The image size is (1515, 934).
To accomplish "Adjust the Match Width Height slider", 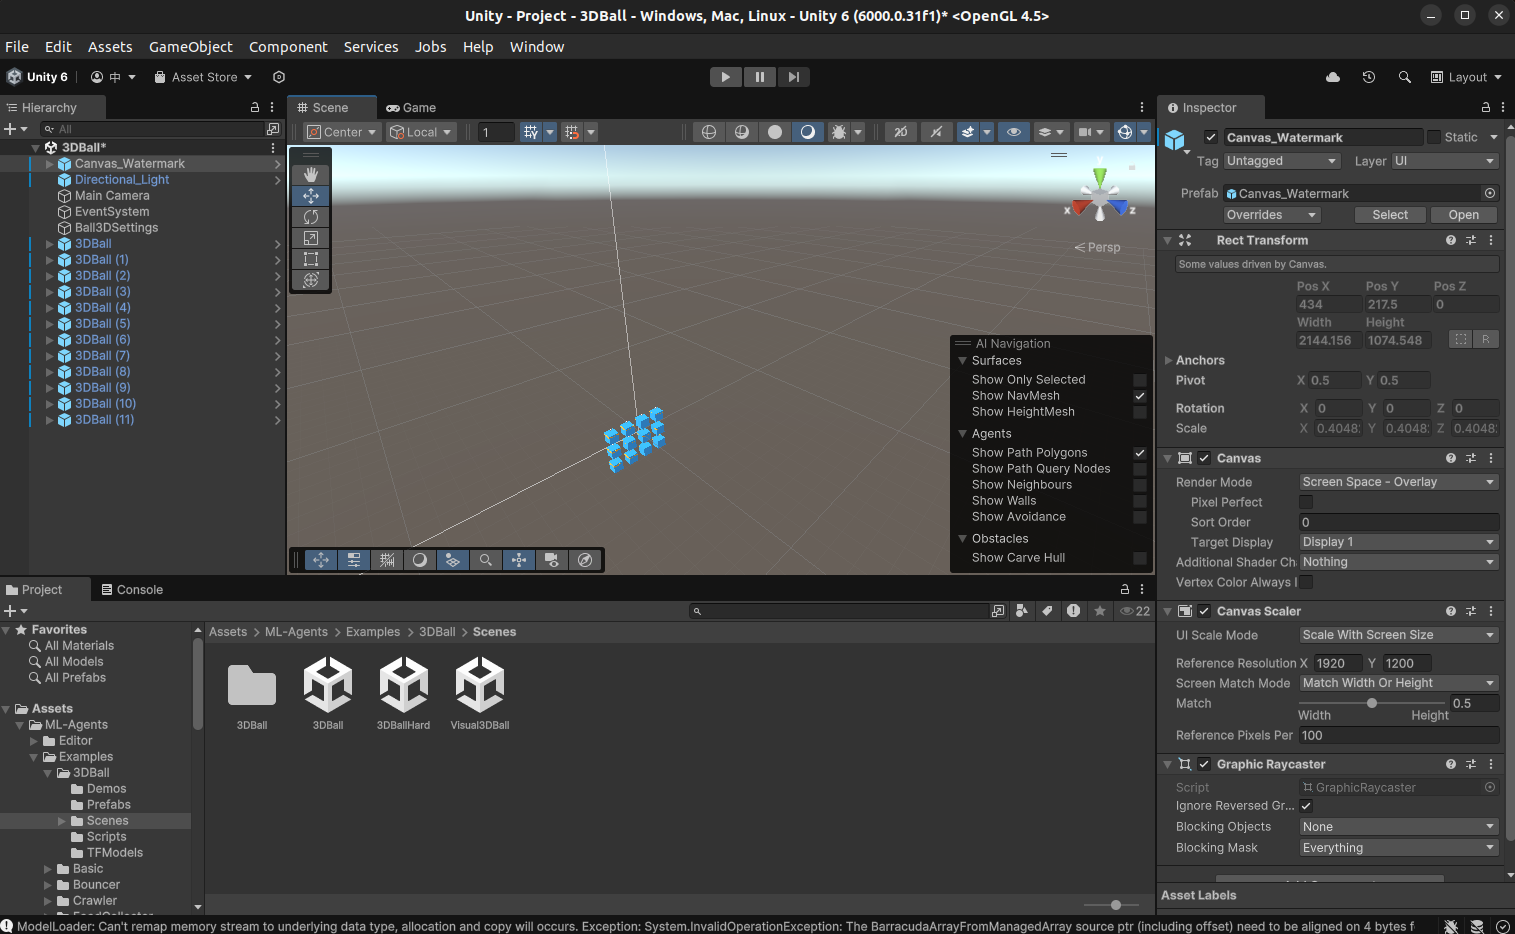I will tap(1372, 703).
